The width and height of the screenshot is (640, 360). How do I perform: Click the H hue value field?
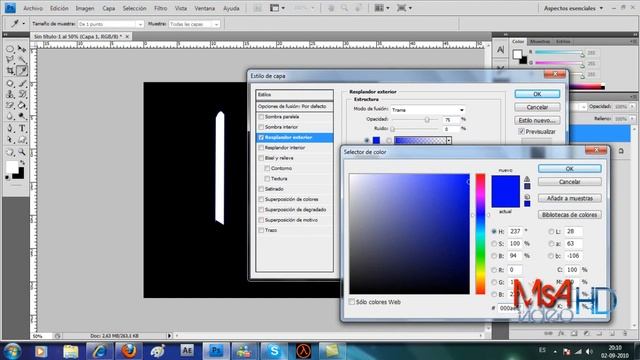tap(516, 231)
